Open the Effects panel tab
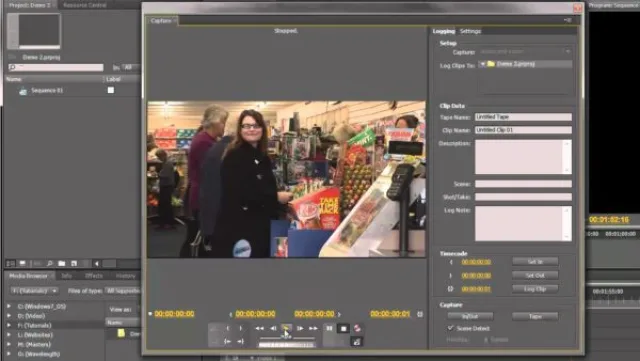 click(x=94, y=276)
